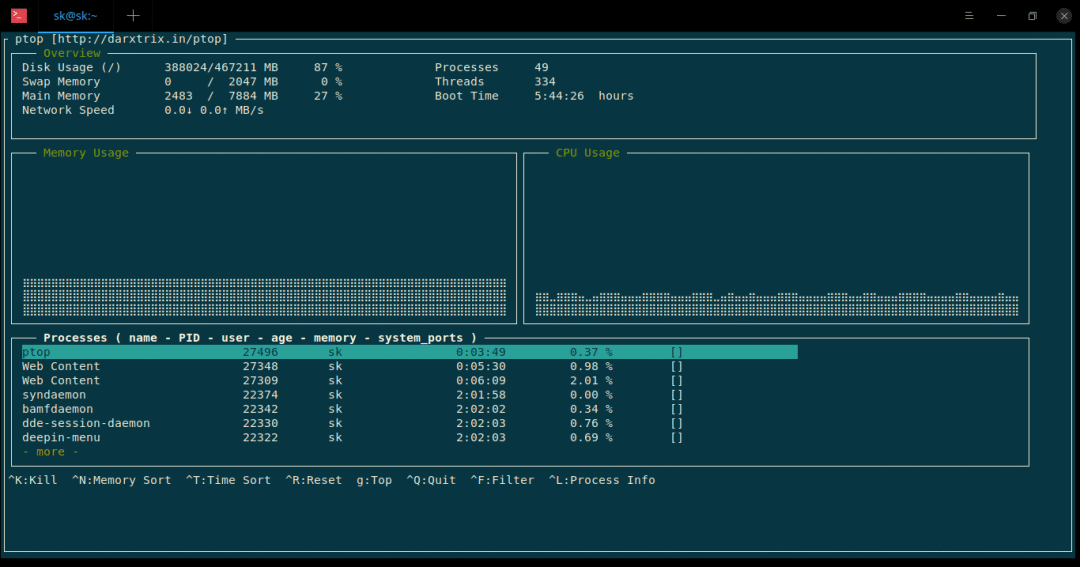Screen dimensions: 1080x567
Task: Close the terminal window
Action: (x=1063, y=15)
